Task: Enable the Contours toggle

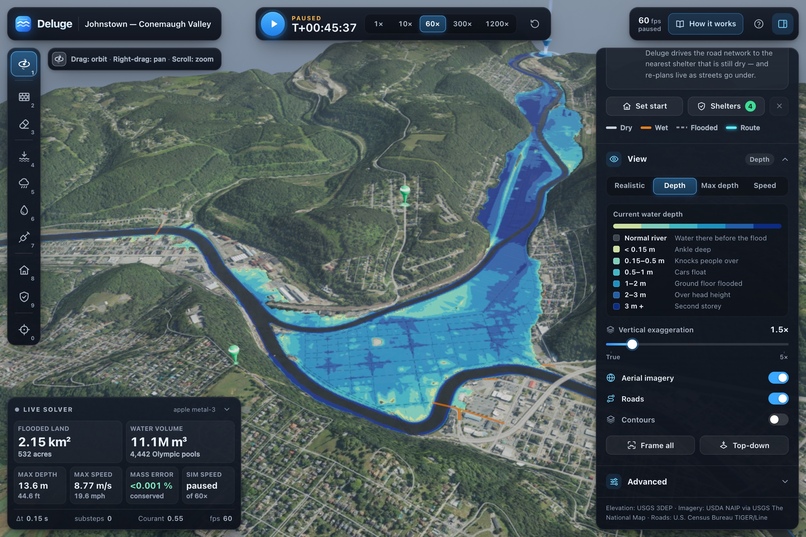Action: 778,419
